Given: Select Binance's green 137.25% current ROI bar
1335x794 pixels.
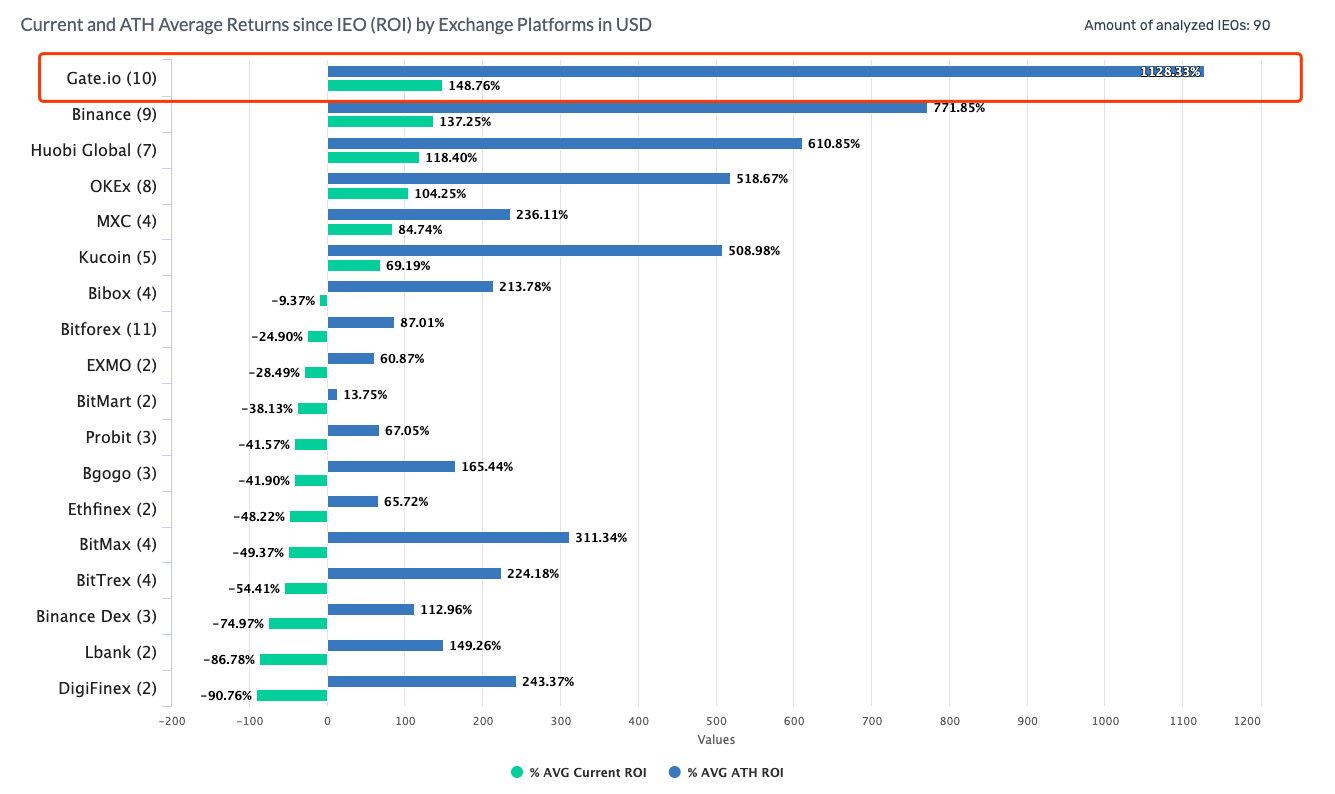Looking at the screenshot, I should (x=380, y=121).
